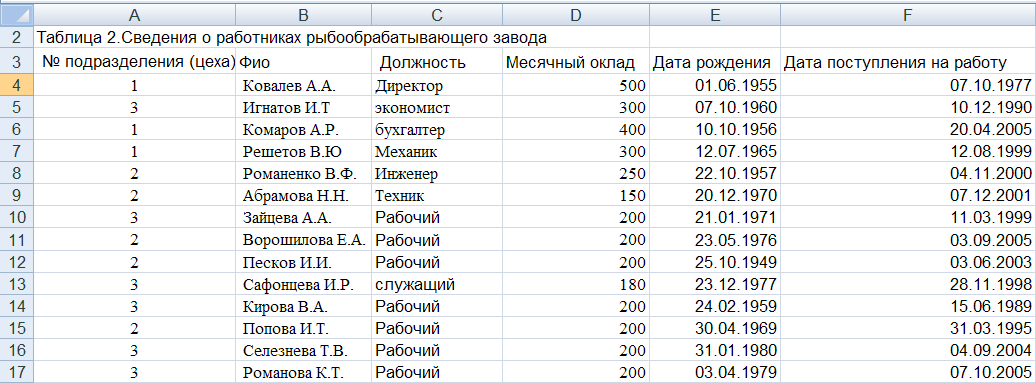Select salary cell with value 150

click(575, 195)
